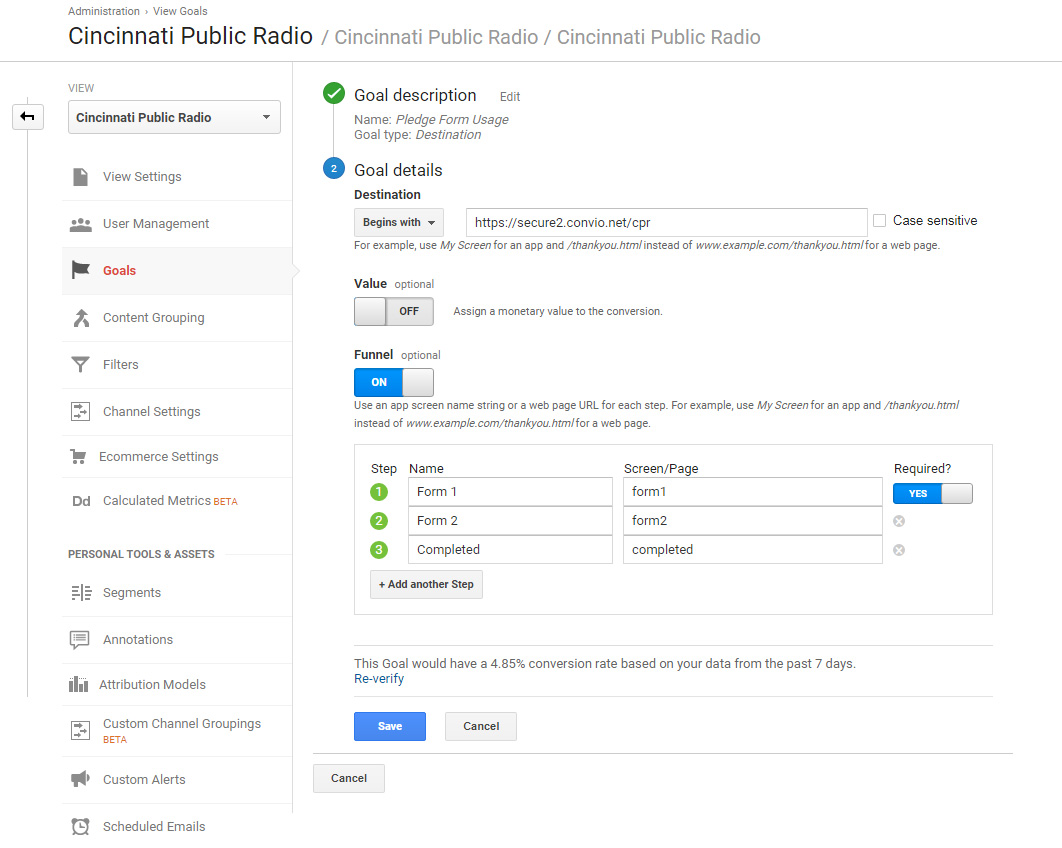1062x848 pixels.
Task: Click the bottom Cancel button
Action: 349,779
